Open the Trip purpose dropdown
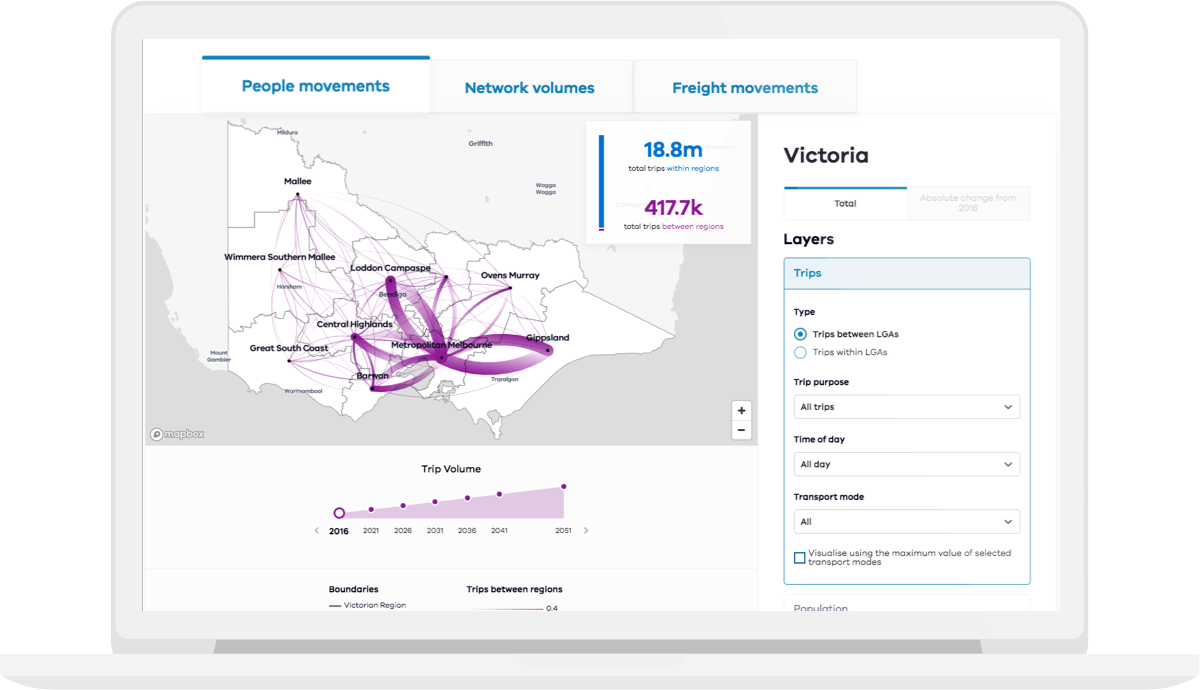 pyautogui.click(x=906, y=407)
